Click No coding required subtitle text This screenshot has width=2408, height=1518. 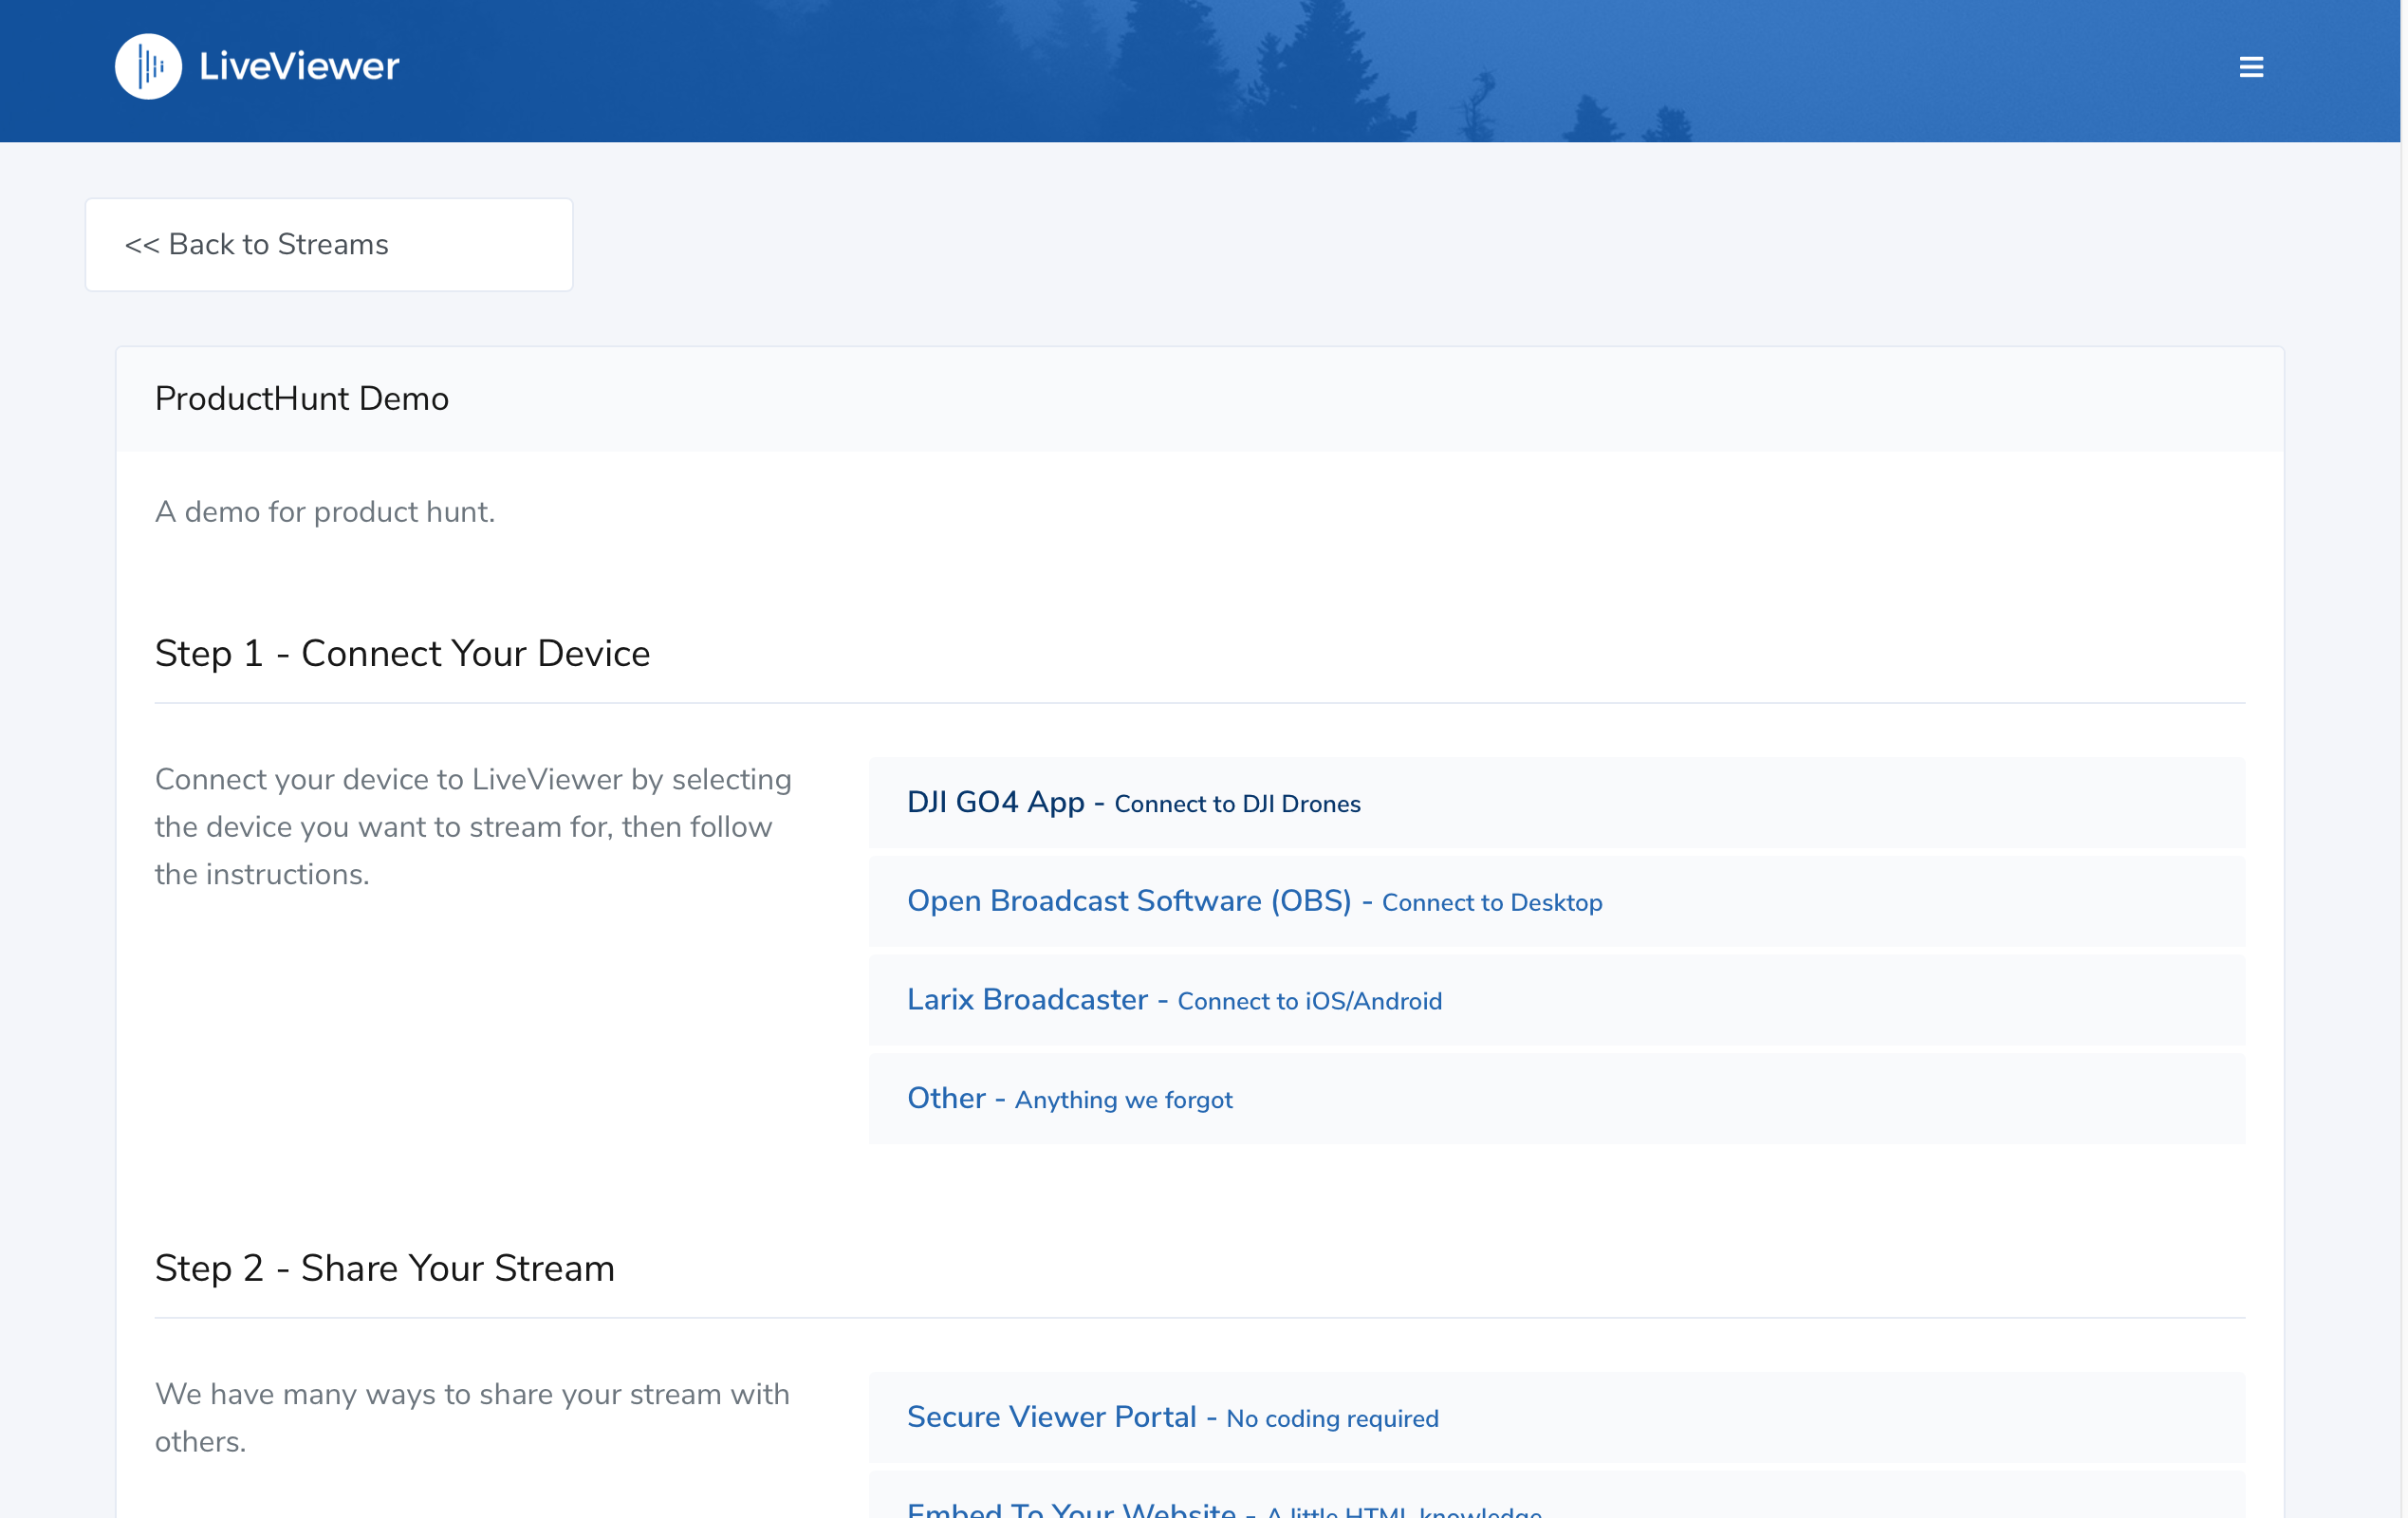[x=1332, y=1419]
